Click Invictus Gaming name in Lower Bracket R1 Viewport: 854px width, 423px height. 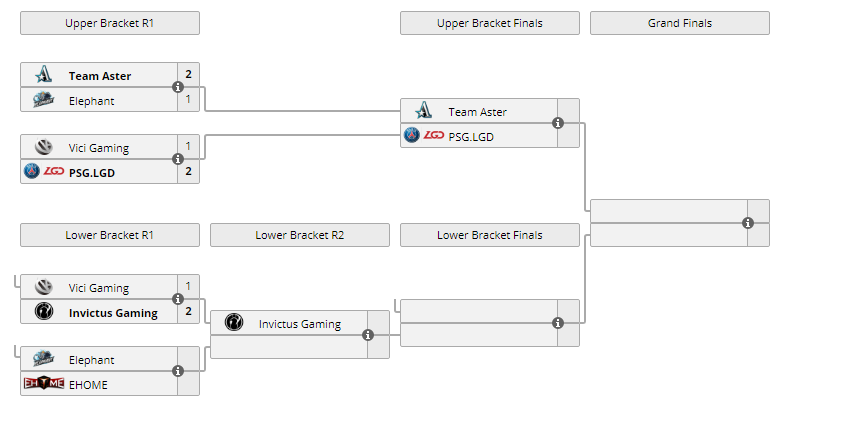[113, 312]
